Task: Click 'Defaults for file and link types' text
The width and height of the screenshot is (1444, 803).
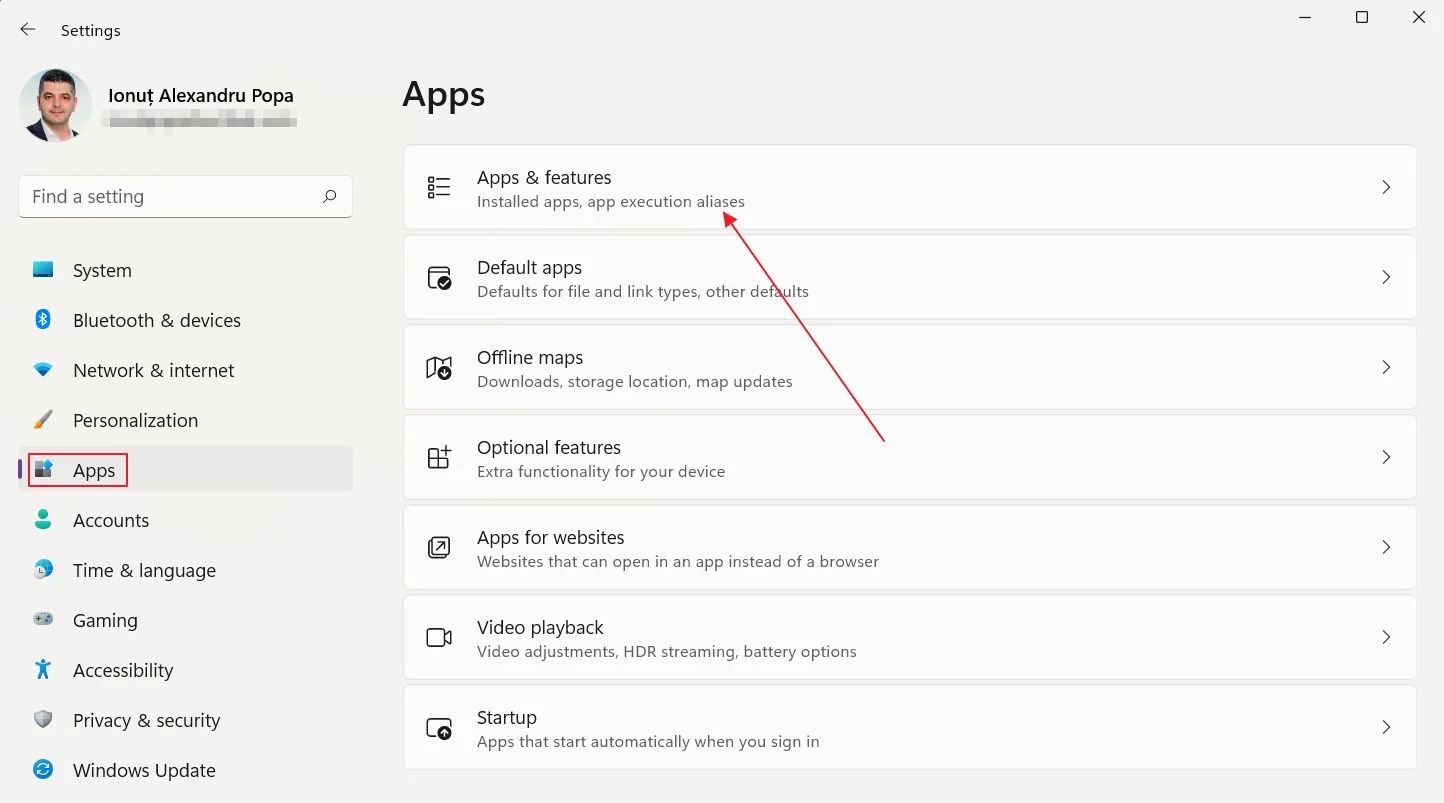Action: pyautogui.click(x=643, y=292)
